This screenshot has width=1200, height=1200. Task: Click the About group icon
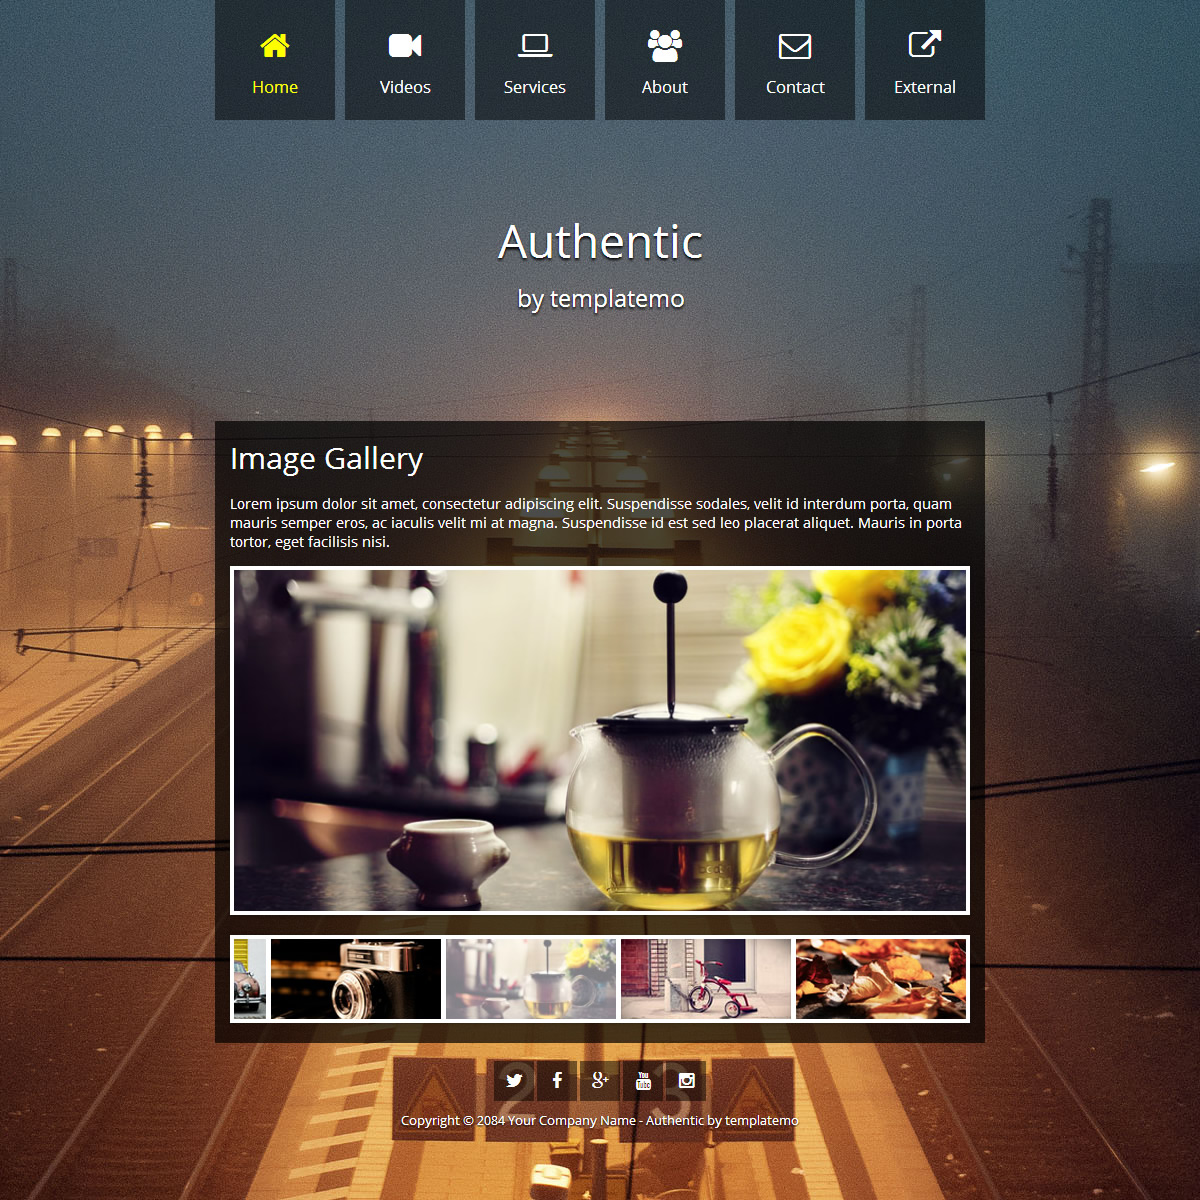[665, 45]
